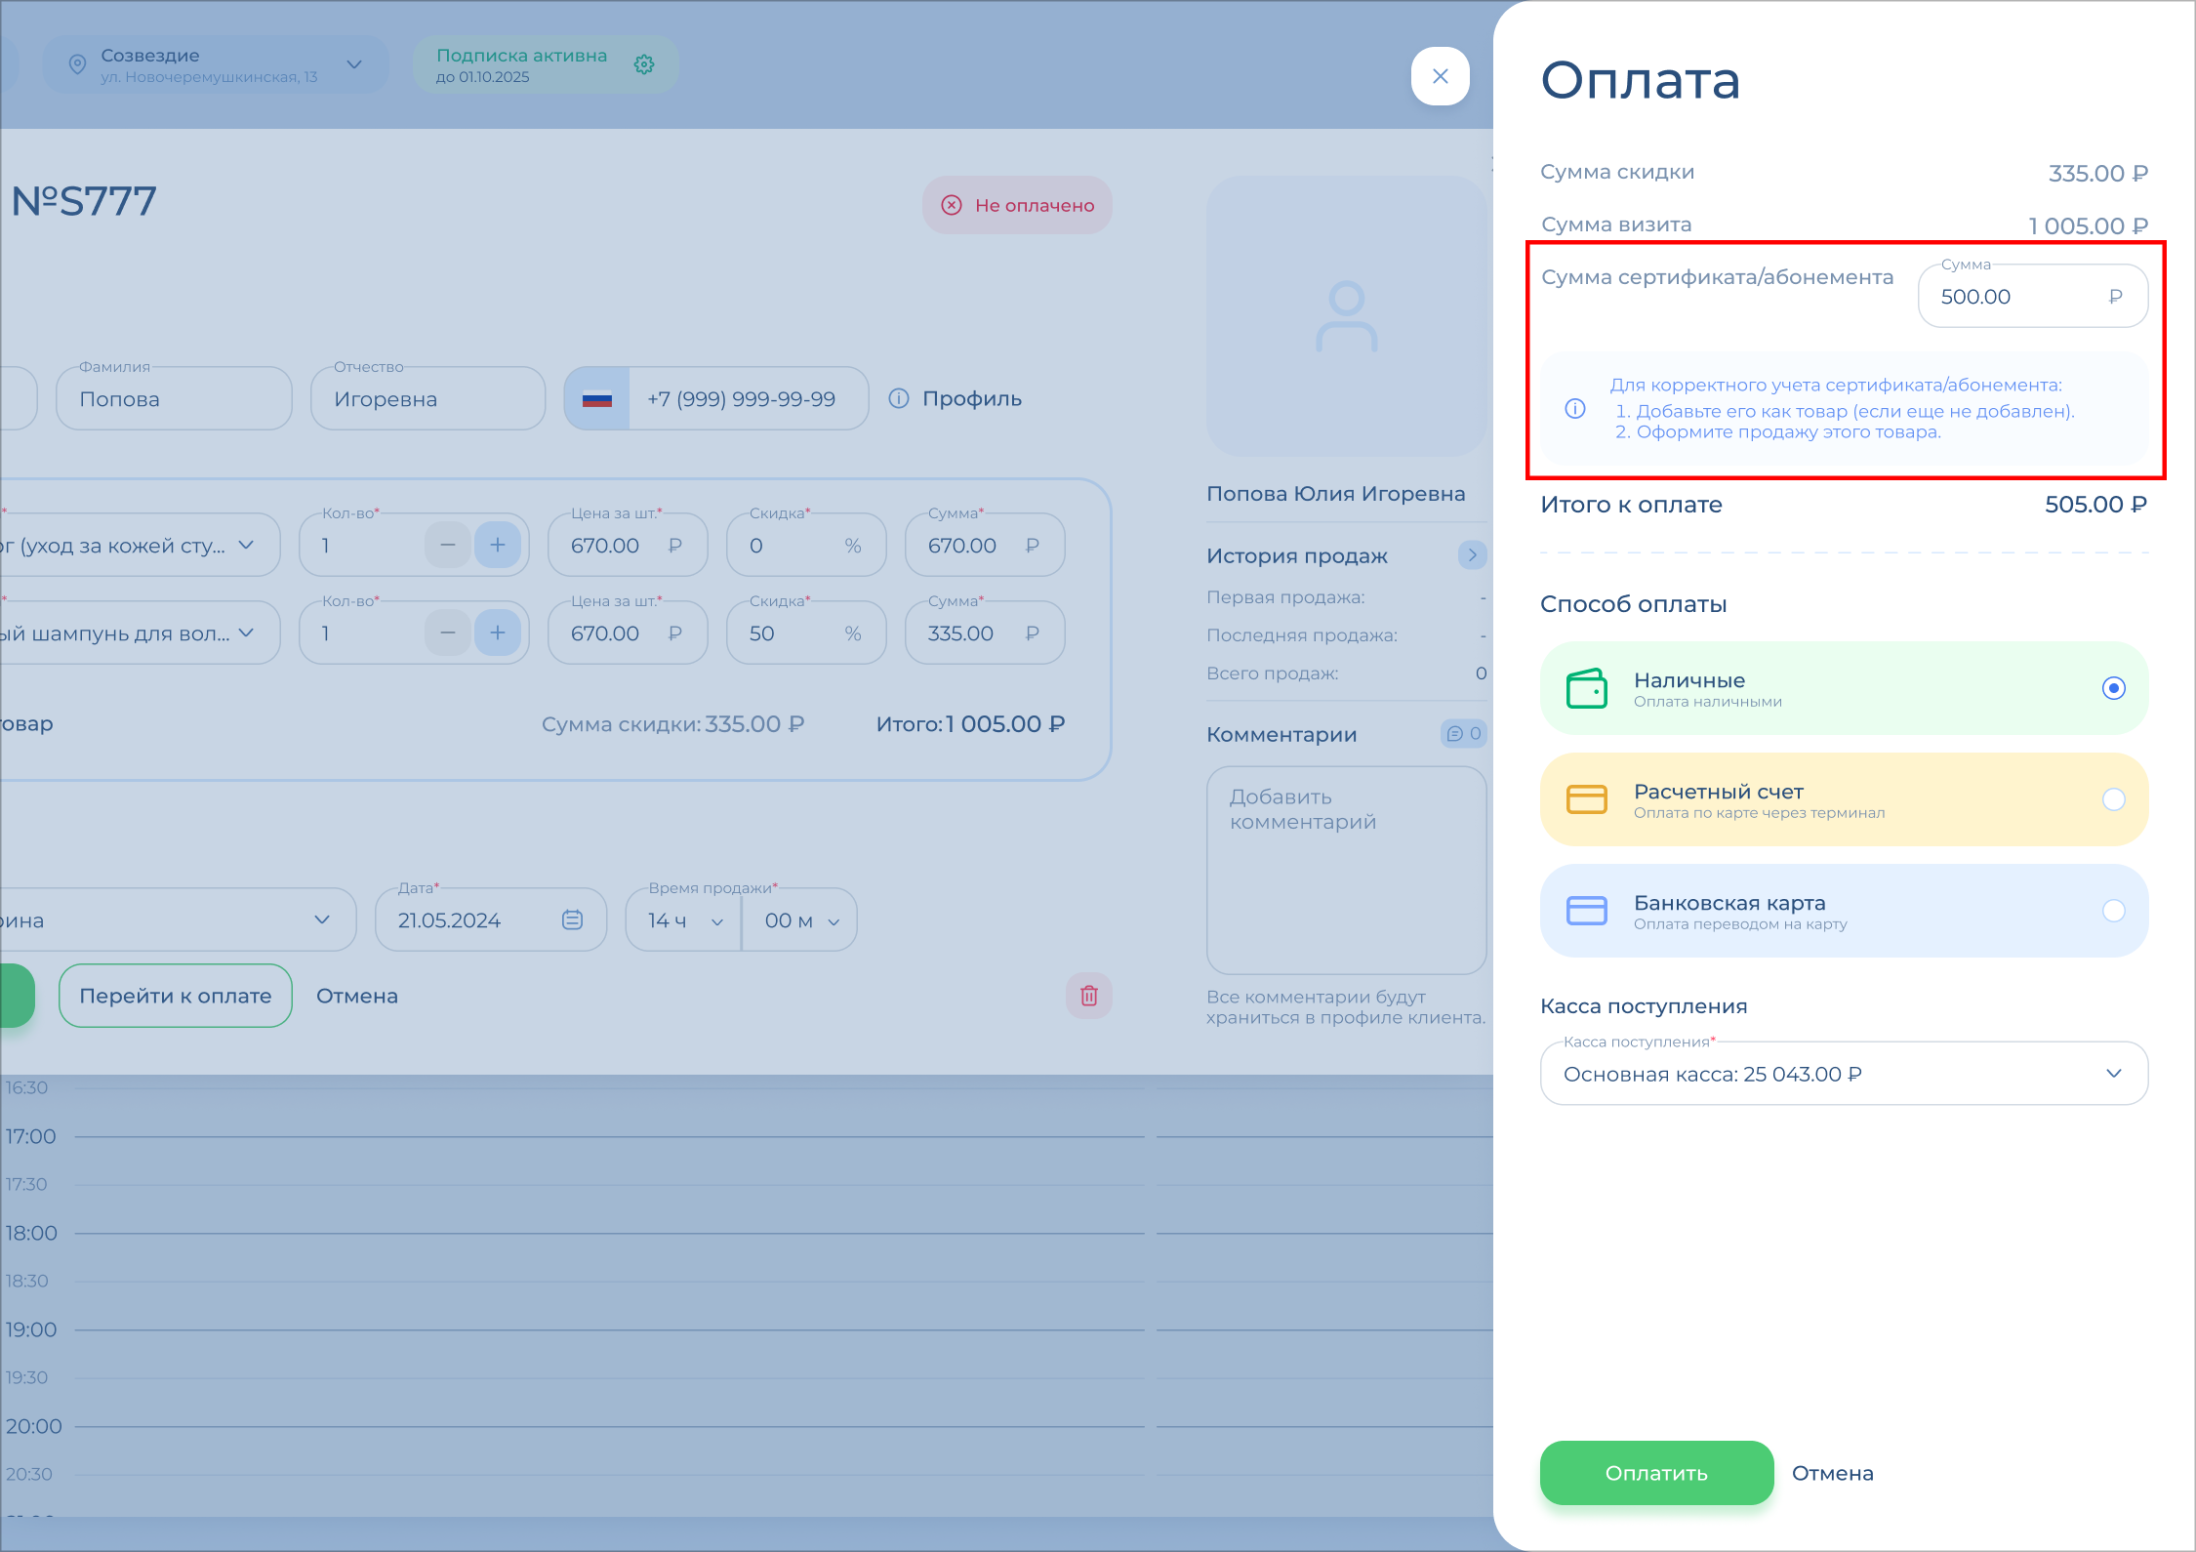Open the hours dropdown showing 14 ч
Screen dimensions: 2196x1552
pos(684,920)
